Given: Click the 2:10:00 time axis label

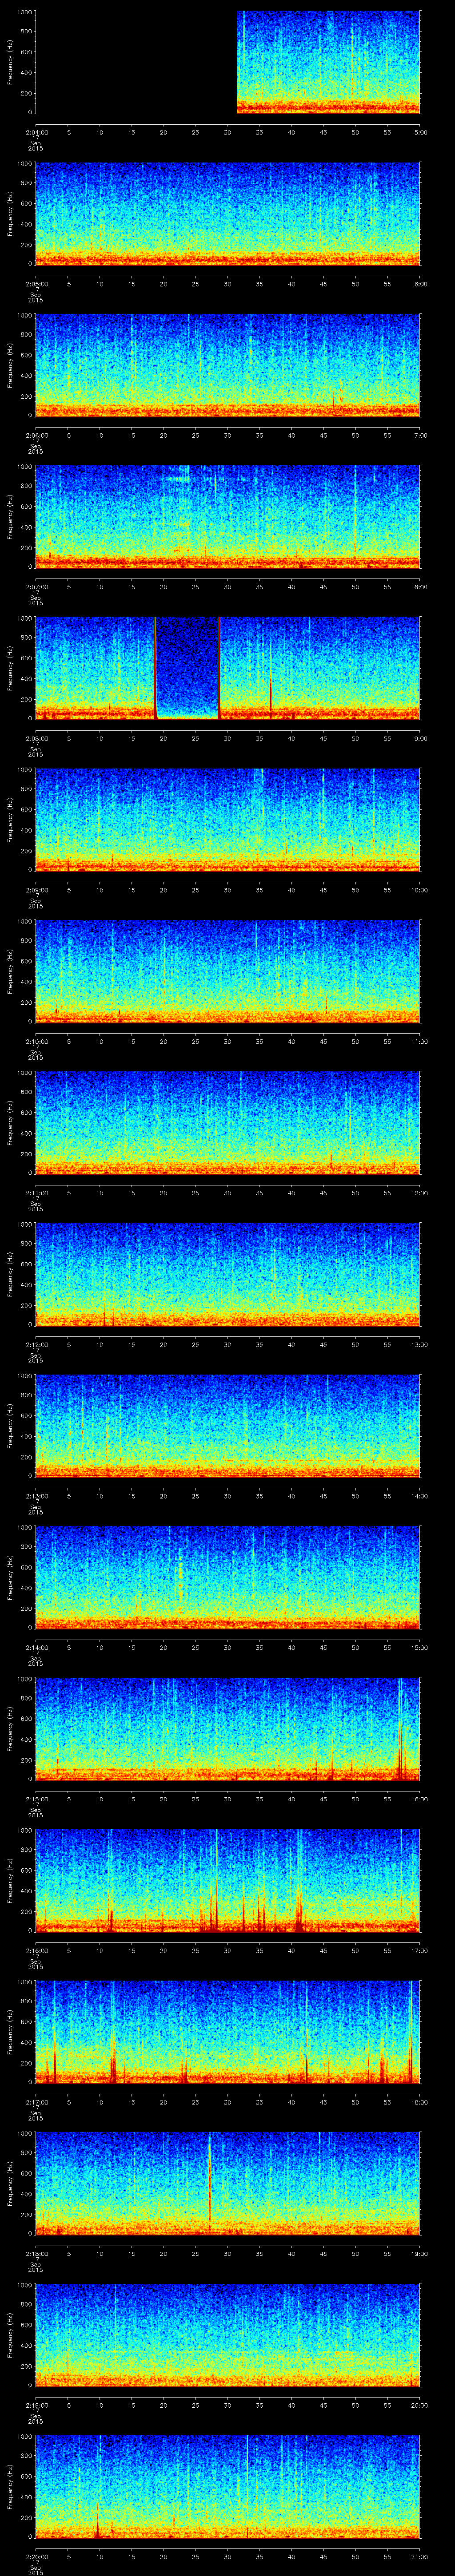Looking at the screenshot, I should click(36, 1041).
